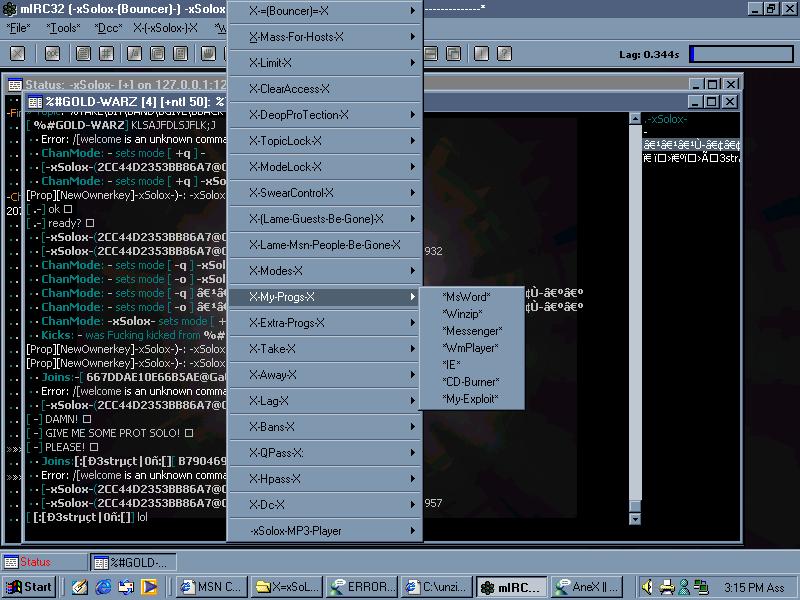This screenshot has width=800, height=600.
Task: Open the X-SwearControl-X submenu
Action: click(324, 193)
